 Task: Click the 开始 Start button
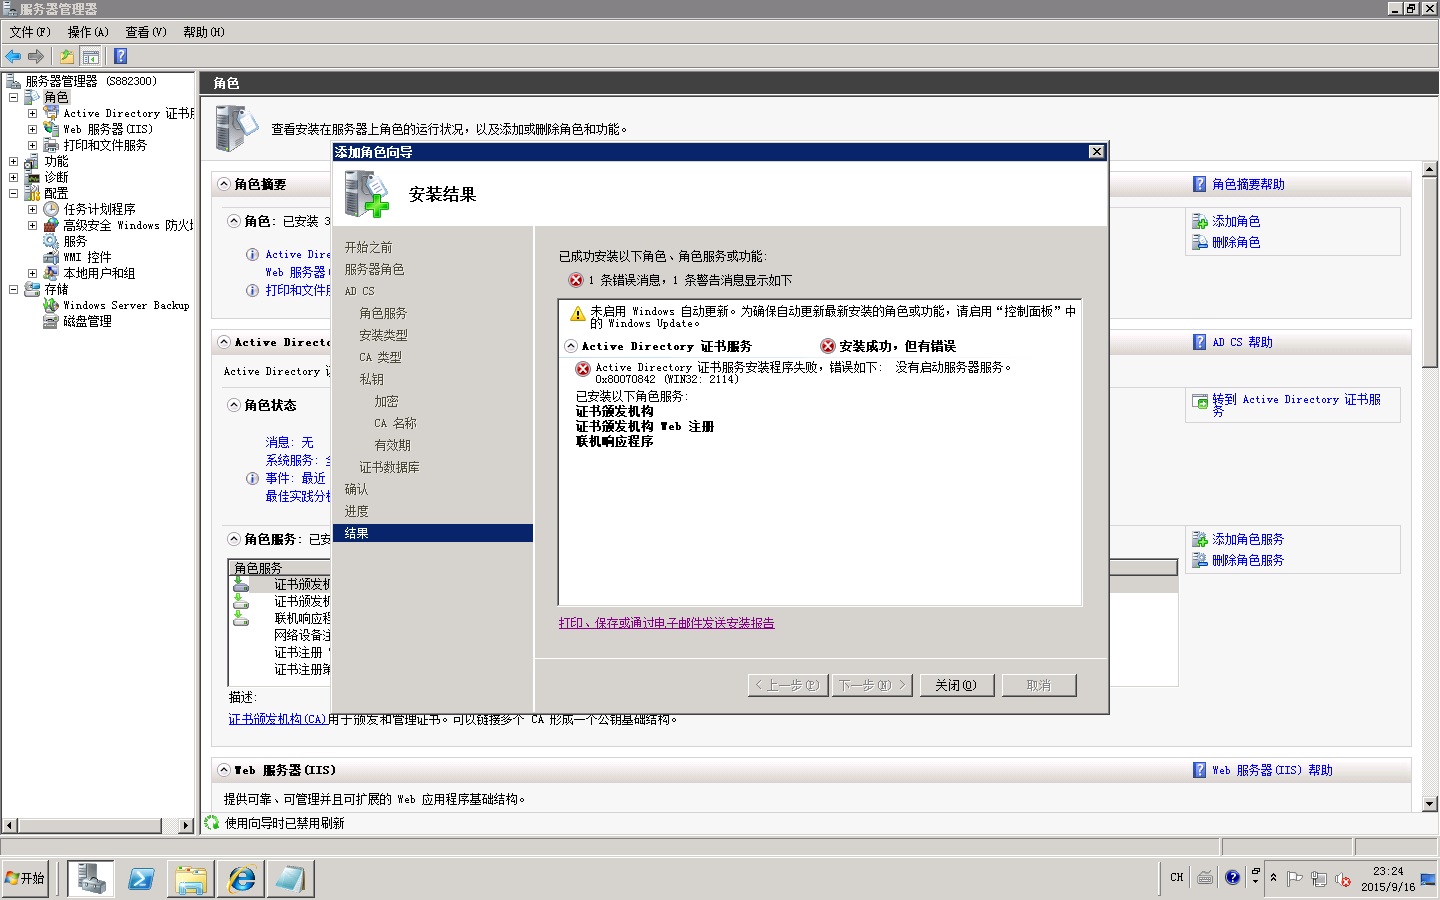point(25,878)
